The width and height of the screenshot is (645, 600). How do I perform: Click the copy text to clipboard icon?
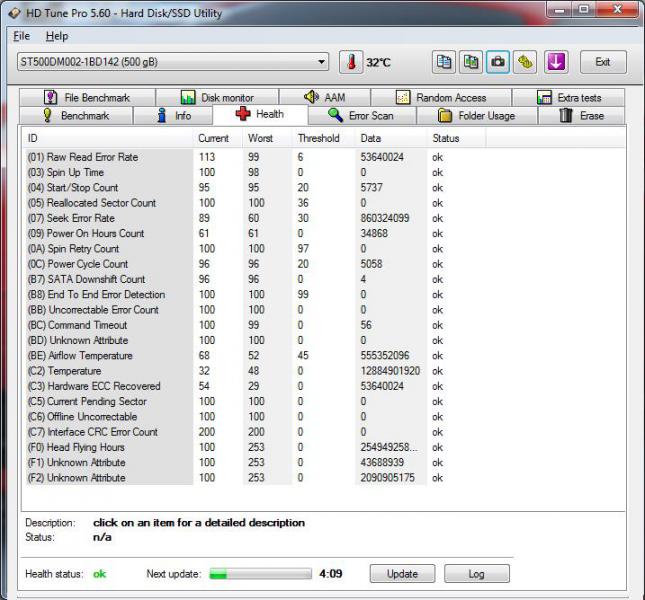point(444,62)
